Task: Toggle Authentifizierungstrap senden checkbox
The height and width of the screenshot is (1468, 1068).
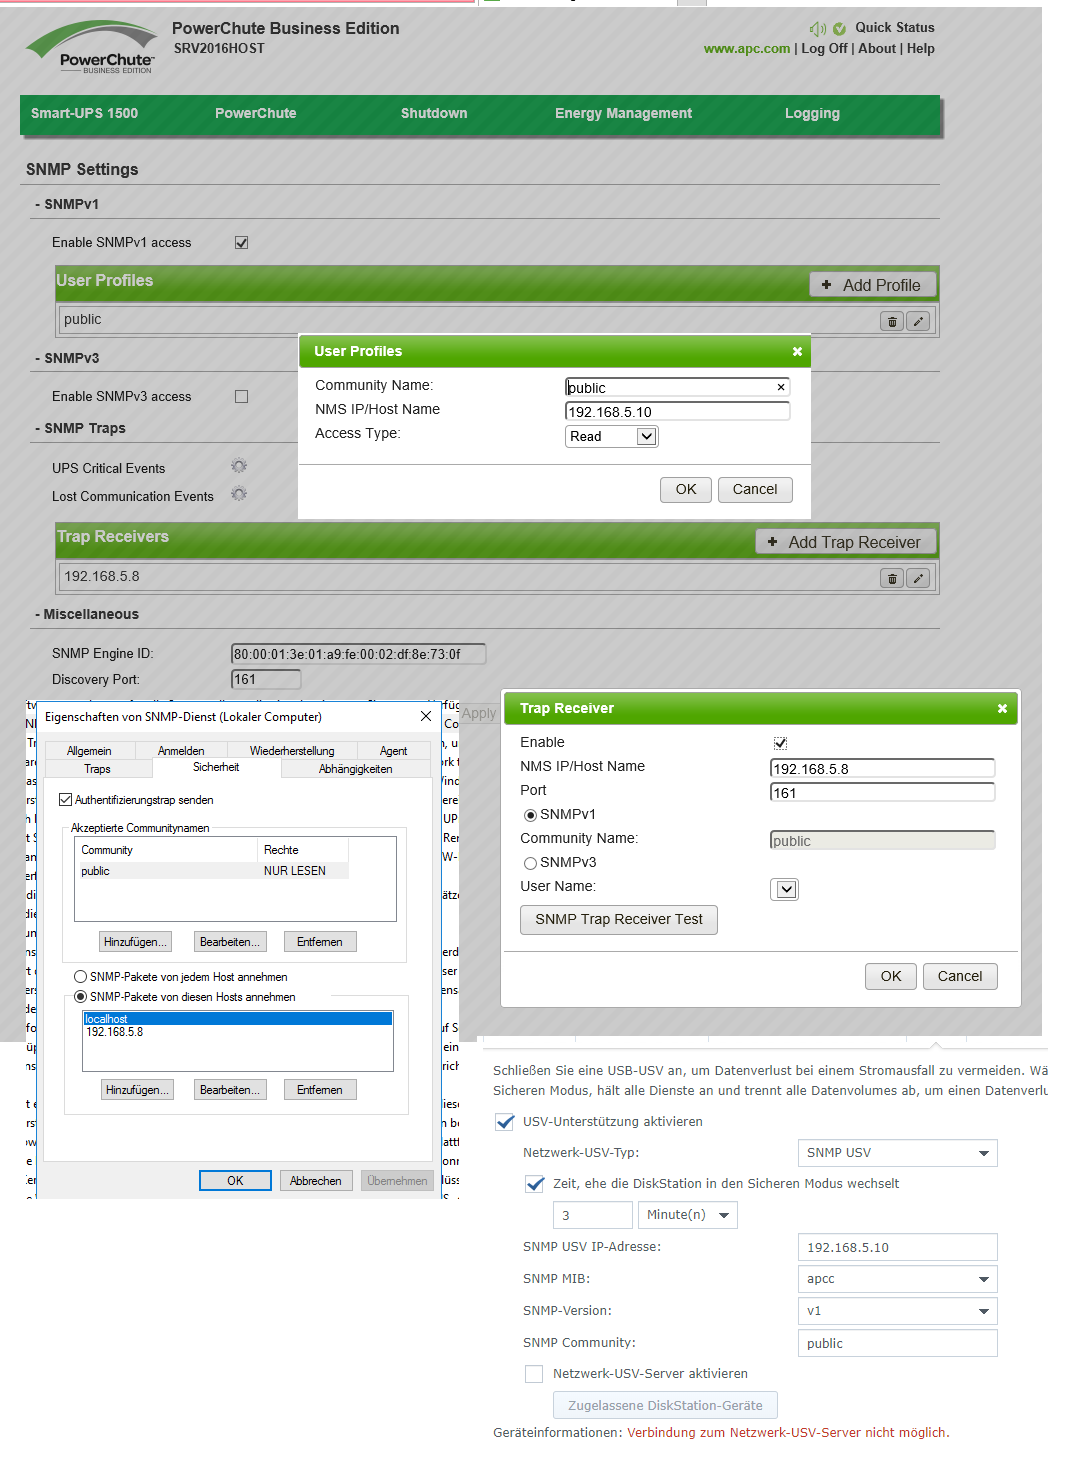Action: [x=65, y=800]
